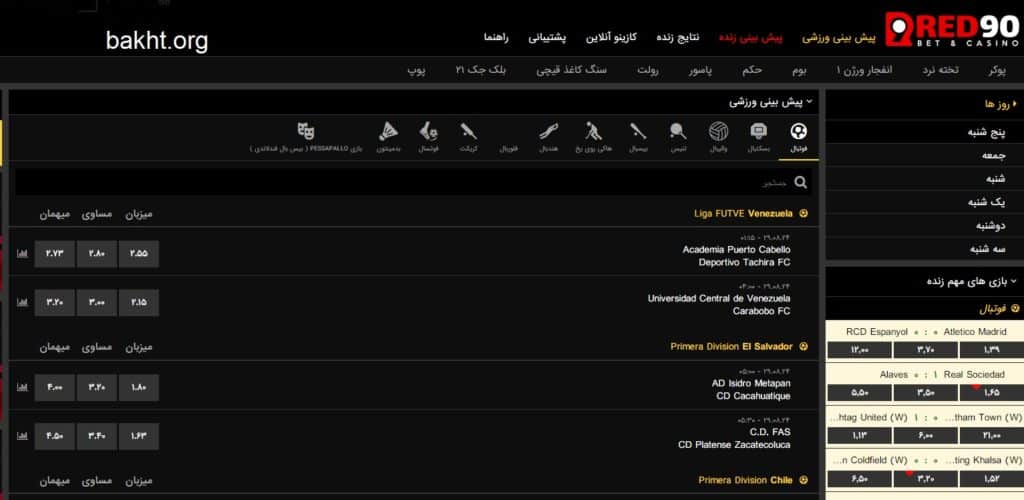Open statistics chart icon for Academia Puerto Cabello match

[x=22, y=253]
